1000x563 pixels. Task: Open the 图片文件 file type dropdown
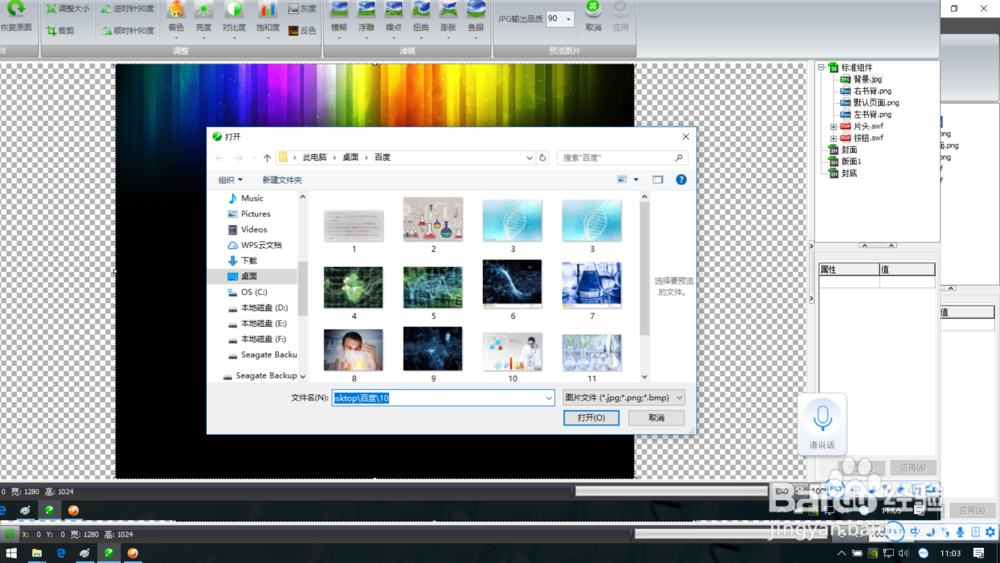[x=624, y=398]
